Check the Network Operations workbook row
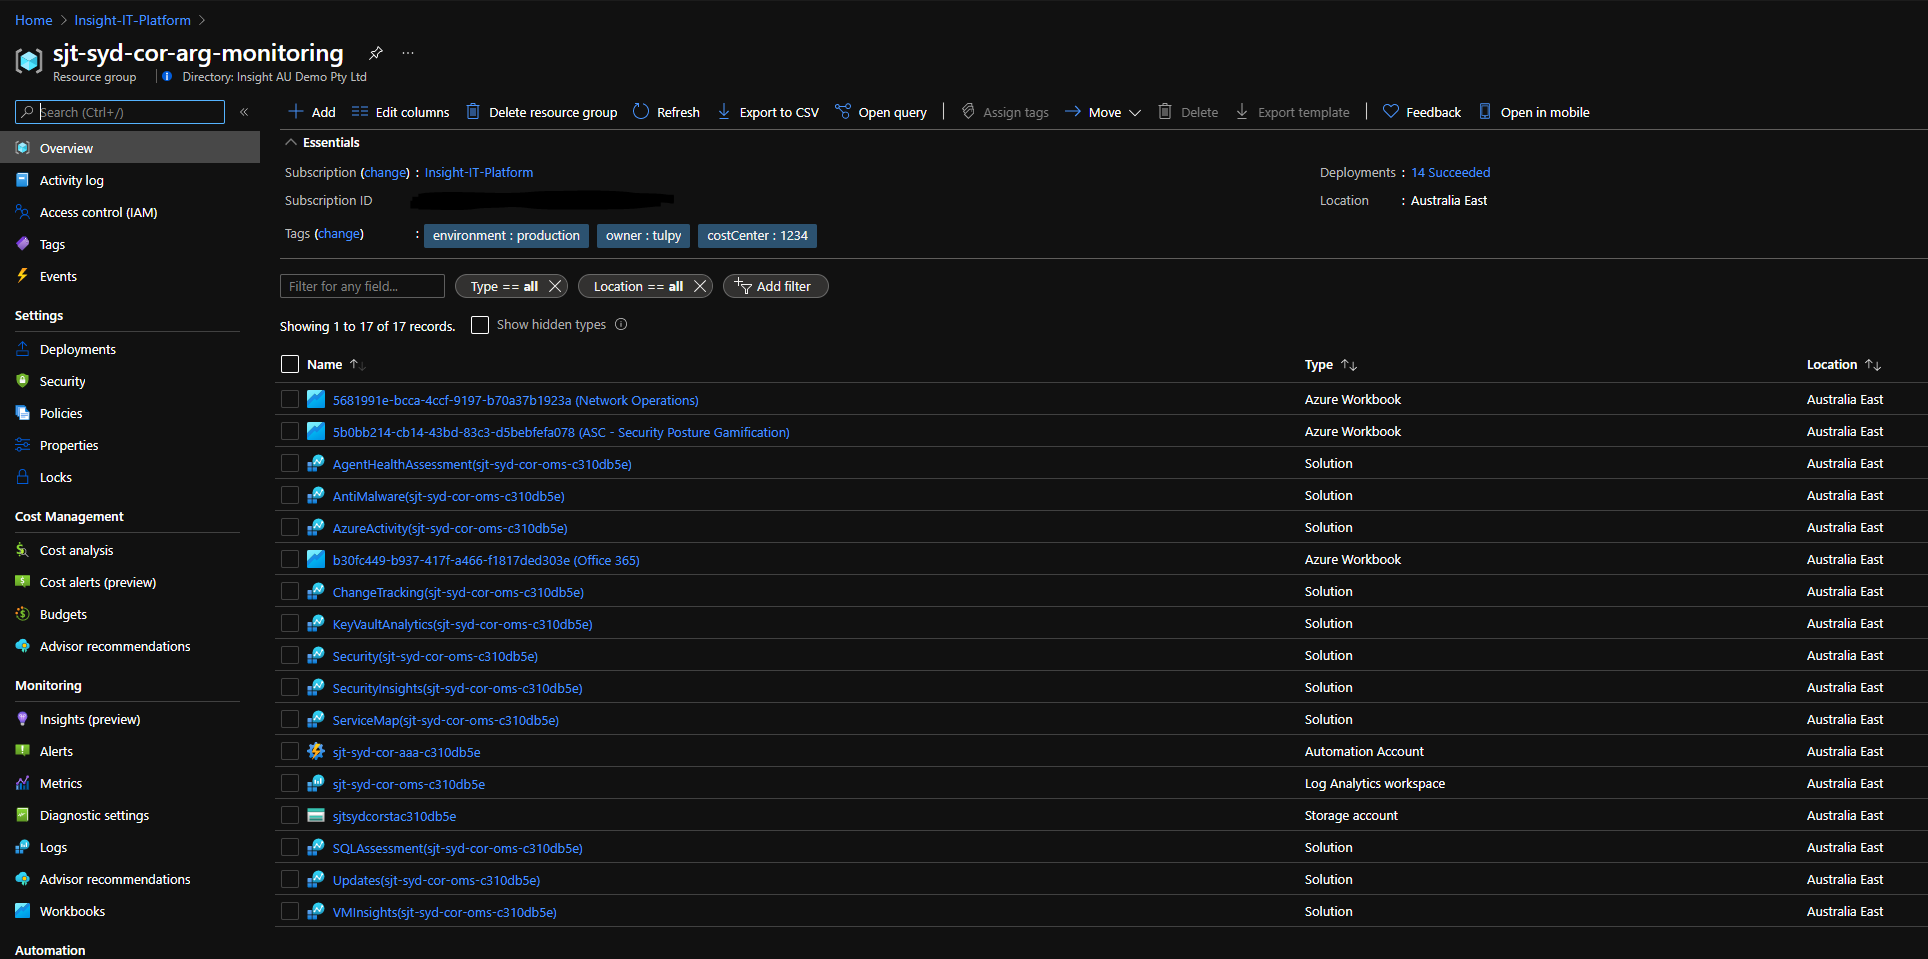 (290, 399)
